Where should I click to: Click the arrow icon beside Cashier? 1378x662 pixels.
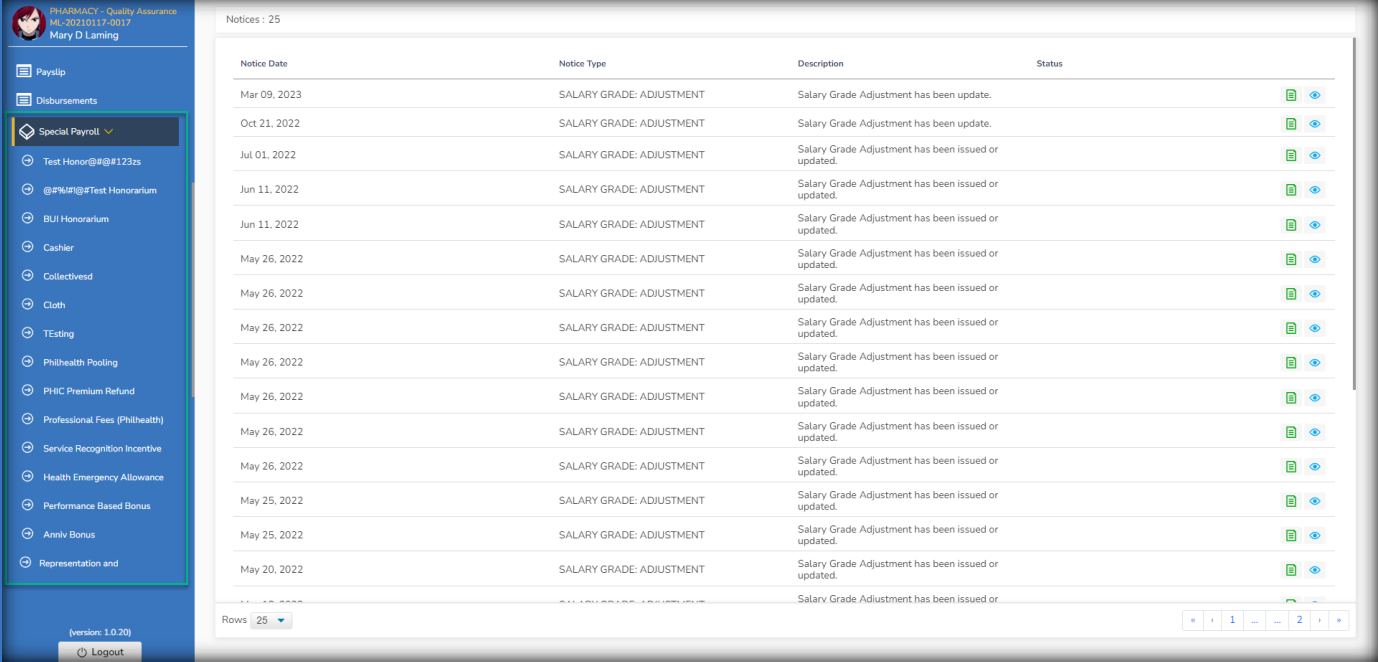[x=28, y=247]
